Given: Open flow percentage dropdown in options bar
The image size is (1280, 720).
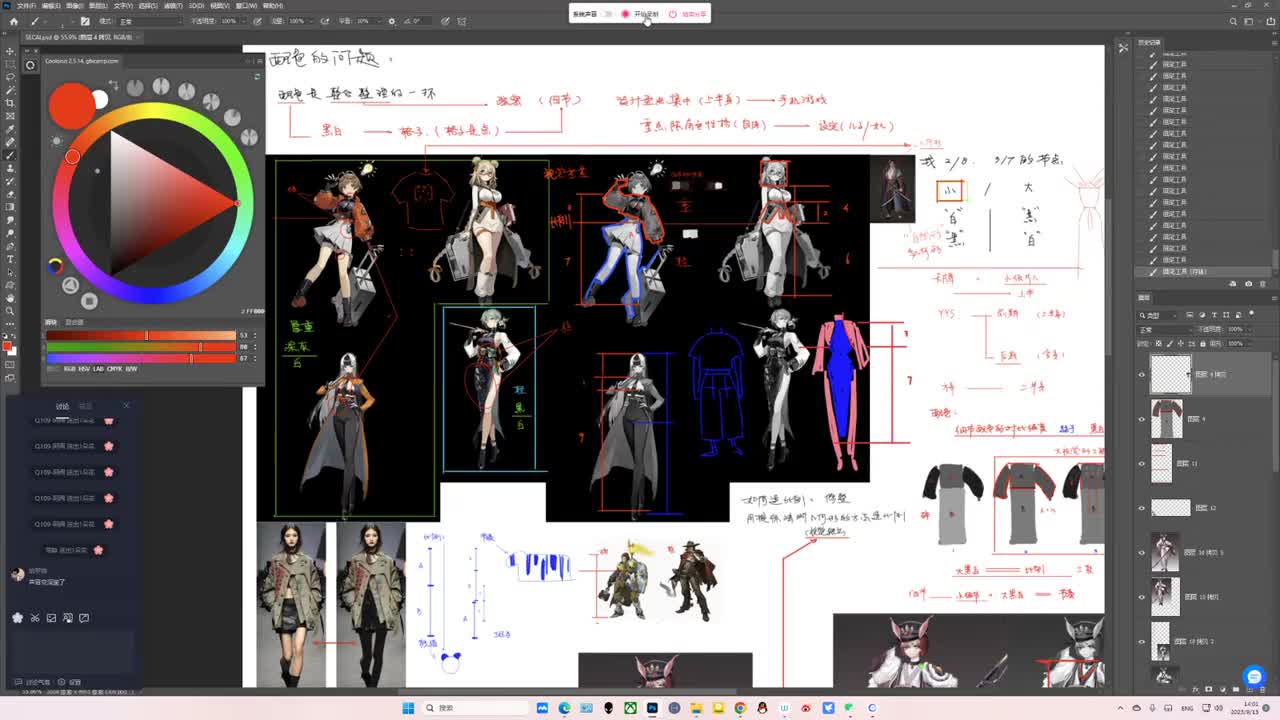Looking at the screenshot, I should tap(311, 21).
